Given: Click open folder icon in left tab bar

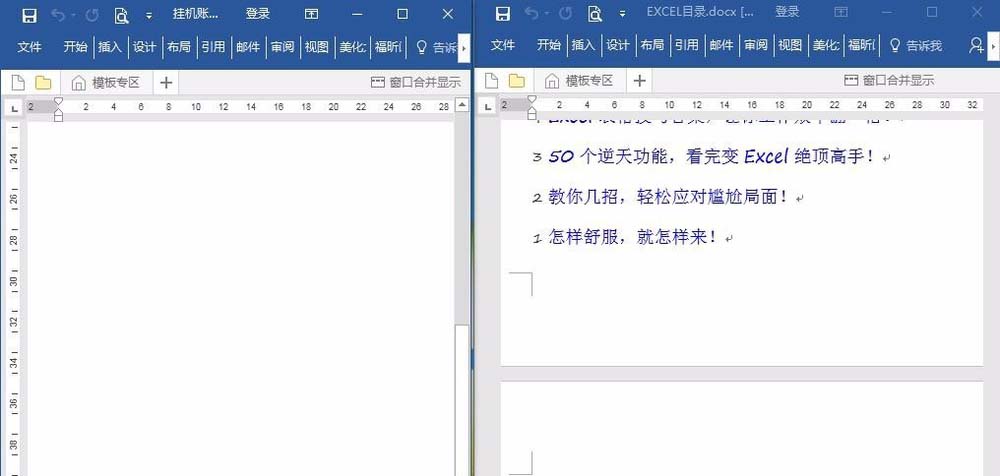Looking at the screenshot, I should tap(43, 82).
